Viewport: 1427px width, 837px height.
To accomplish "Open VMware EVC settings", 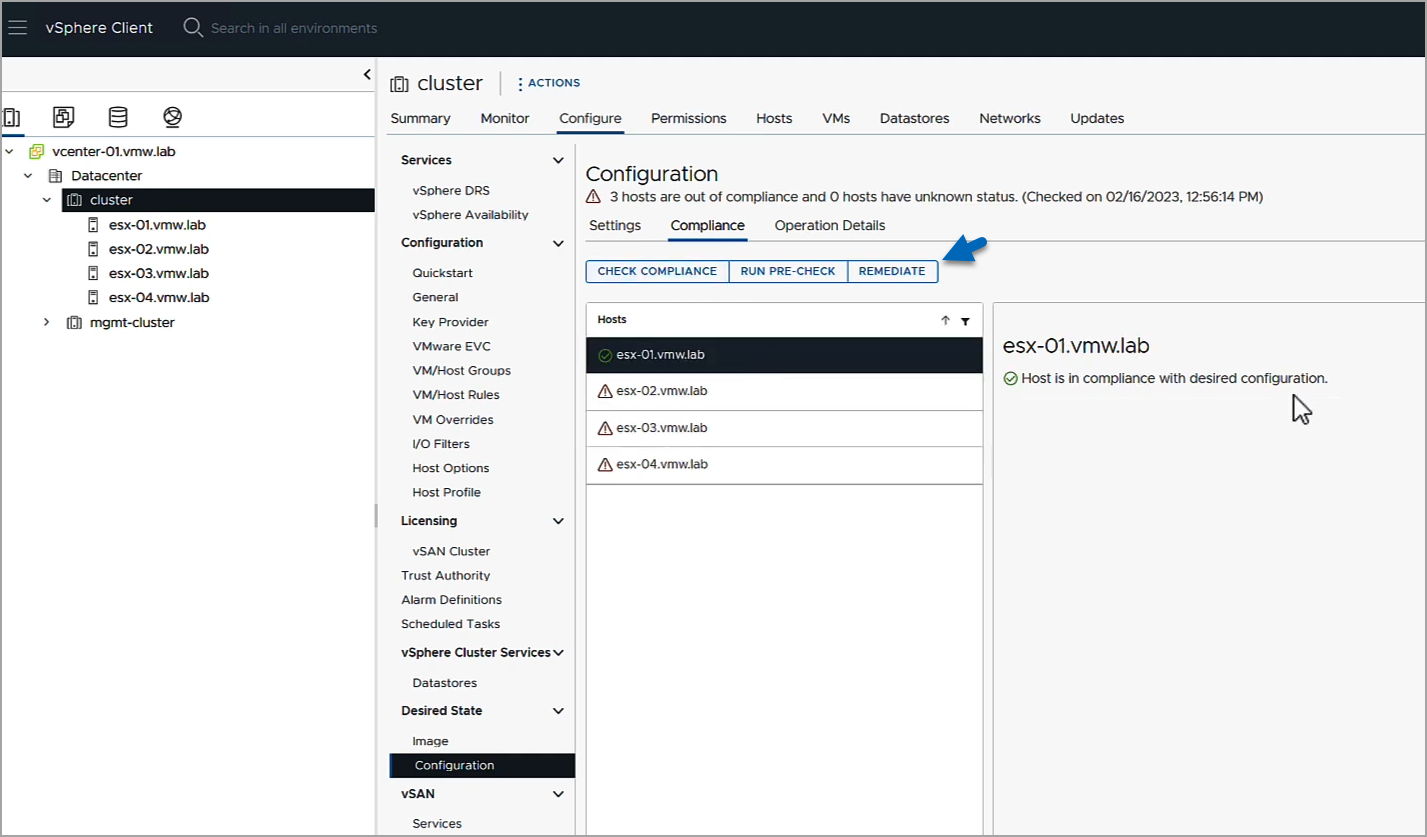I will 451,346.
